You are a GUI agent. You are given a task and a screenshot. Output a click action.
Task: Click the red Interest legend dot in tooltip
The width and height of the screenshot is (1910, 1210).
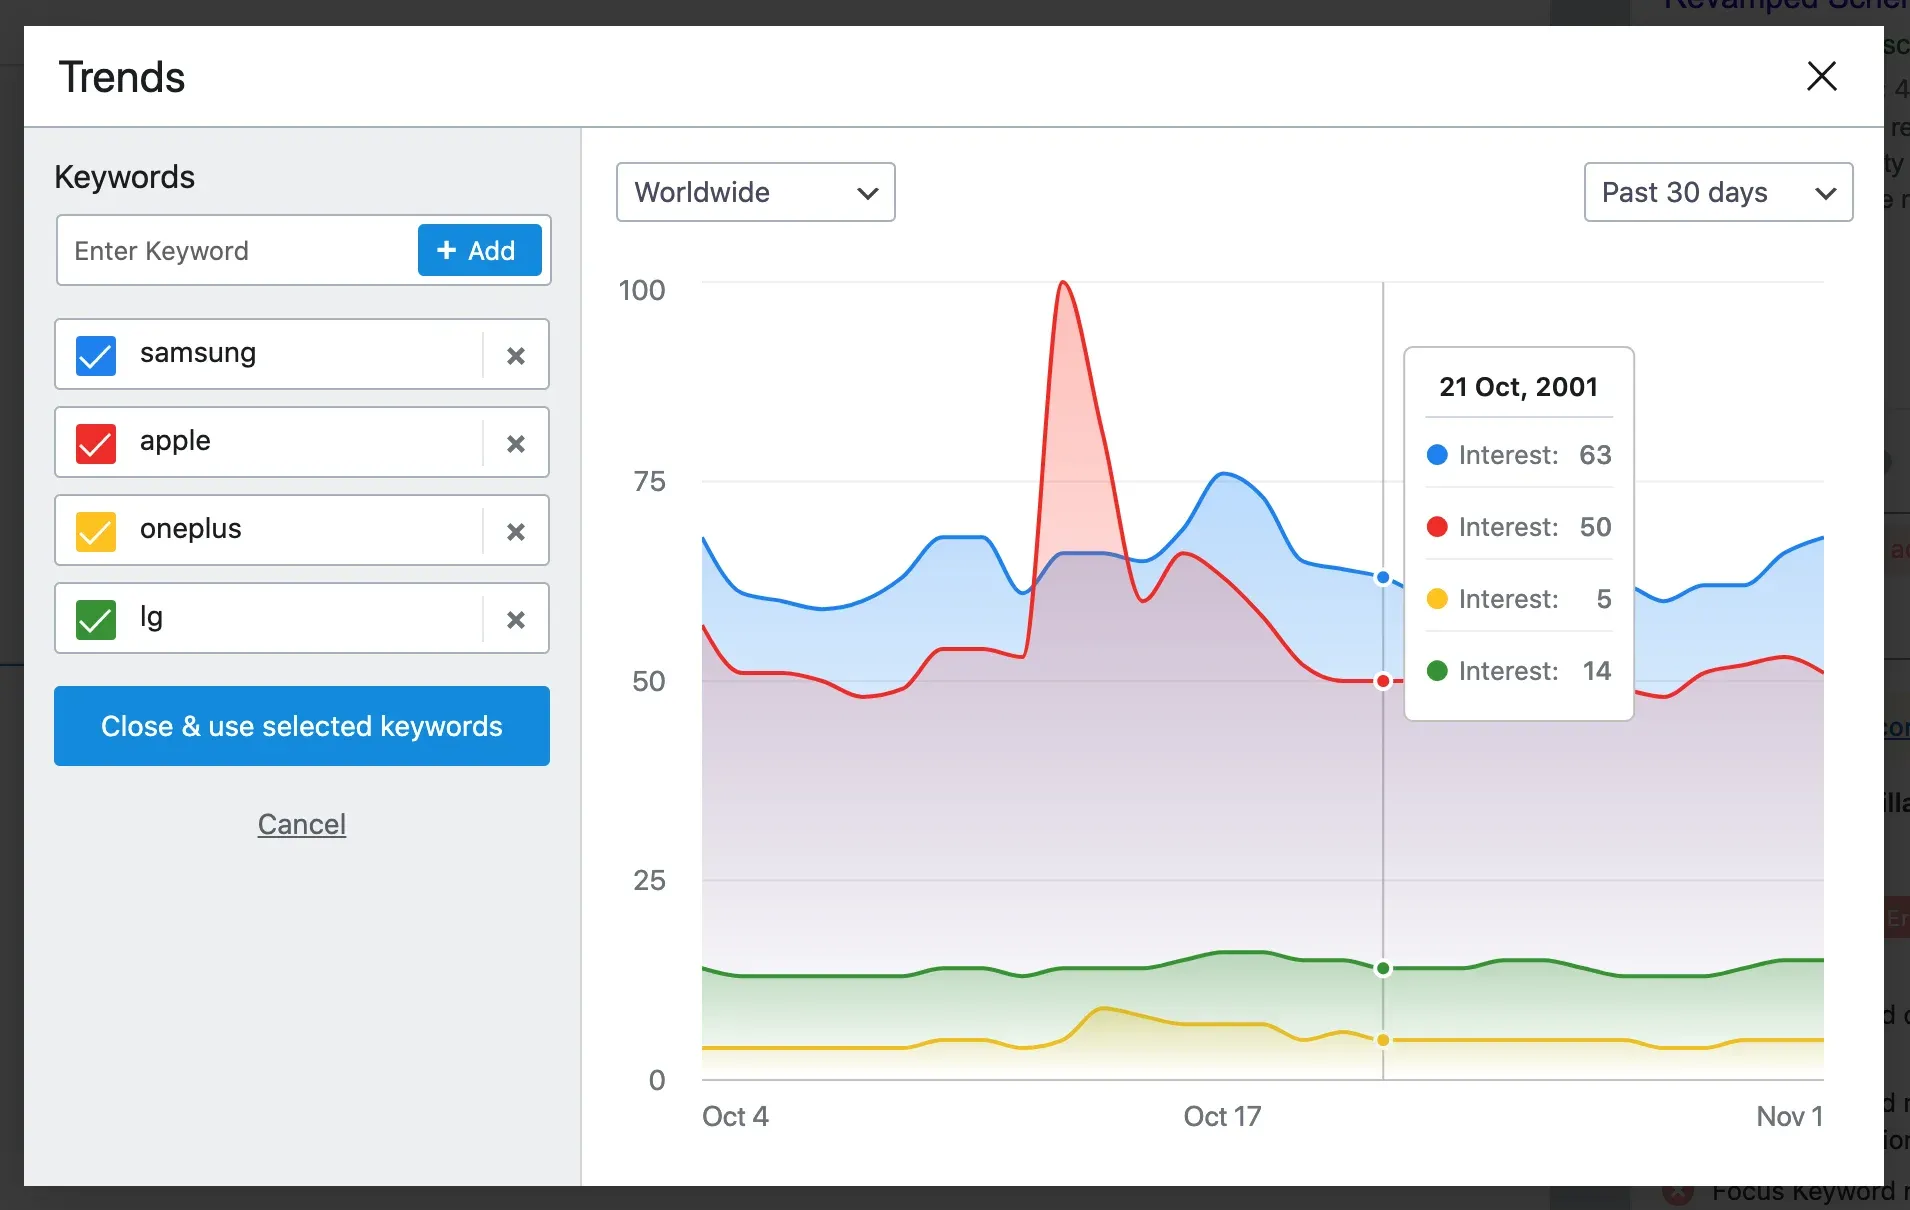1437,527
